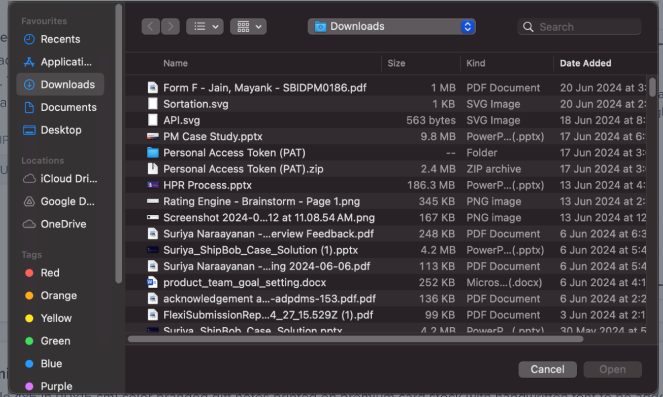This screenshot has width=663, height=397.
Task: Click the Folder kind cell
Action: [482, 153]
